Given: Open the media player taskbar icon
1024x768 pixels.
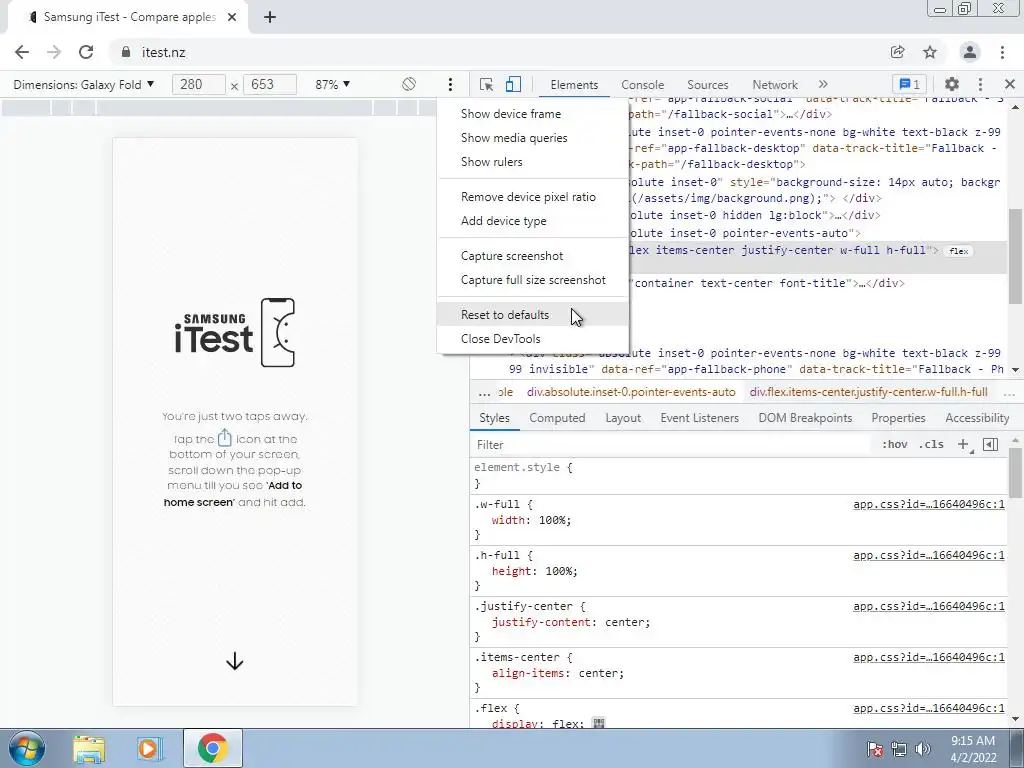Looking at the screenshot, I should 148,749.
